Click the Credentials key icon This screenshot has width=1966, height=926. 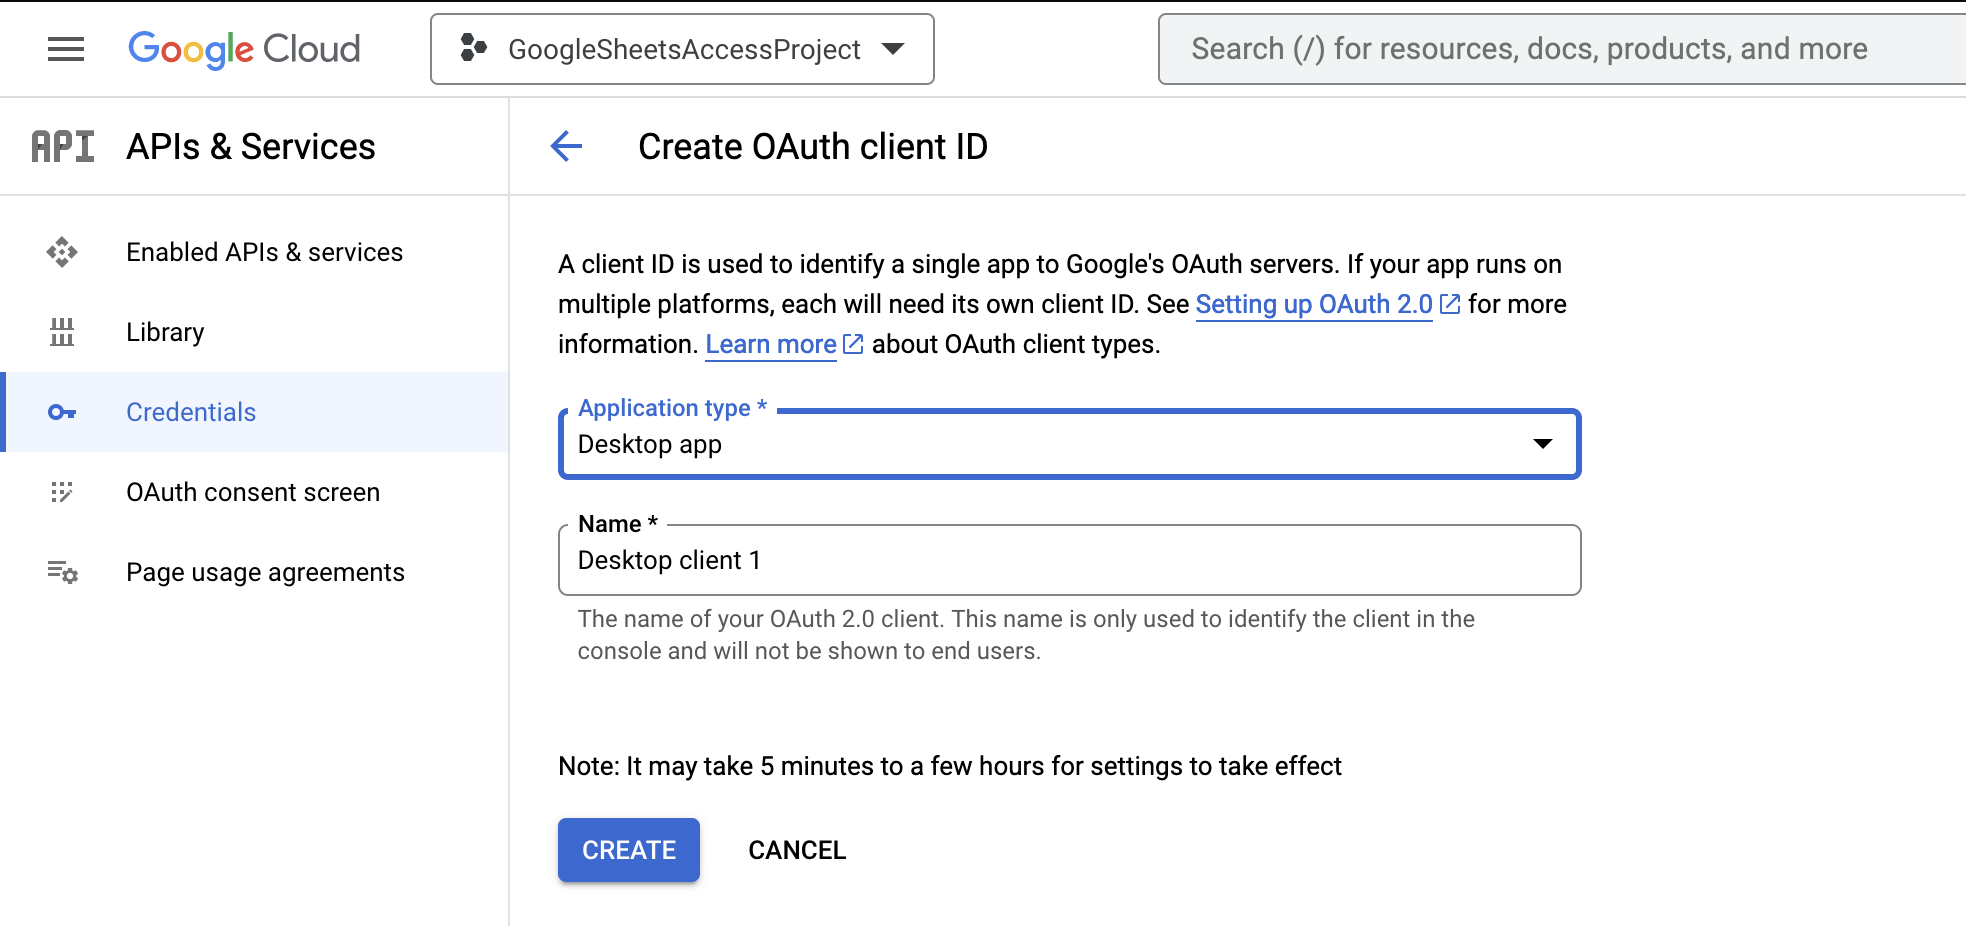[x=62, y=412]
